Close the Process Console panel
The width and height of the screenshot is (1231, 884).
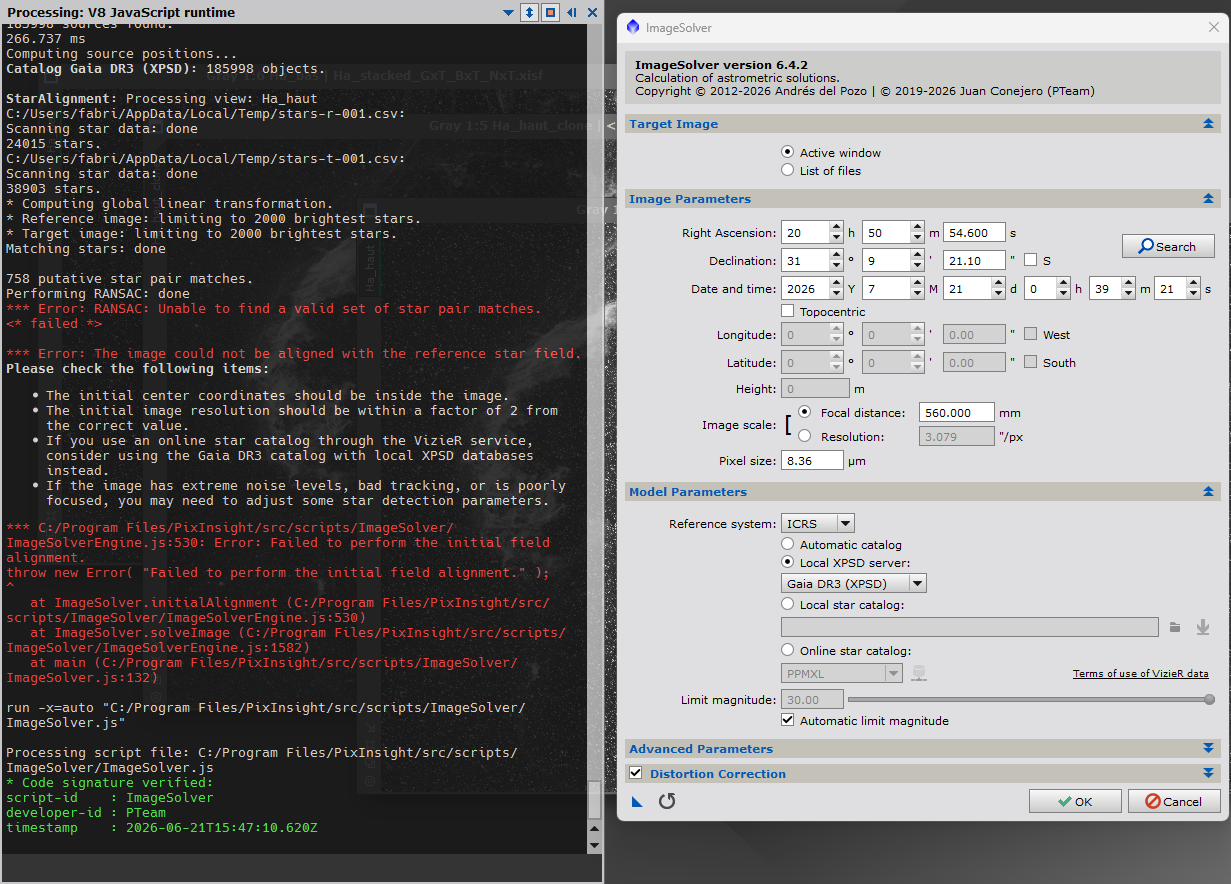[x=592, y=12]
